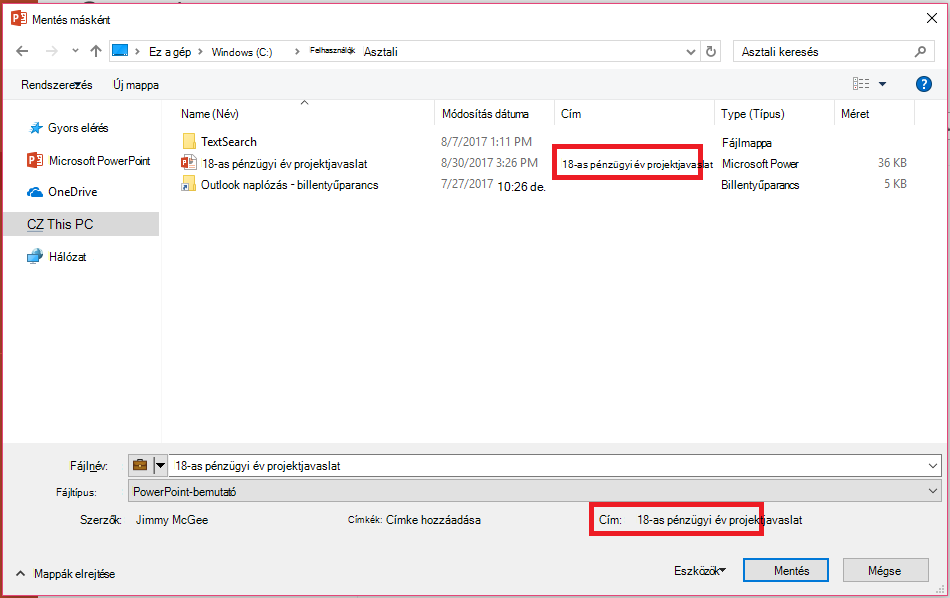The width and height of the screenshot is (950, 598).
Task: Go up one folder level
Action: click(x=96, y=51)
